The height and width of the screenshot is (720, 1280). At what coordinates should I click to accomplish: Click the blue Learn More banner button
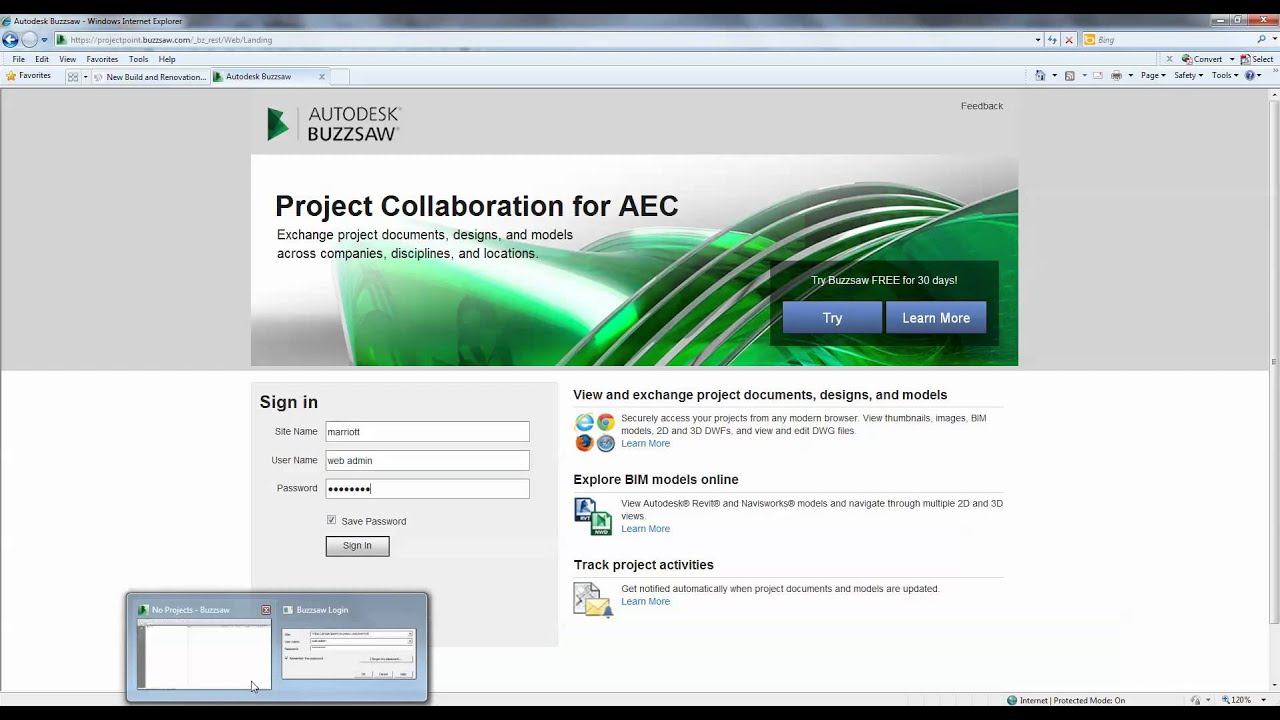click(936, 318)
